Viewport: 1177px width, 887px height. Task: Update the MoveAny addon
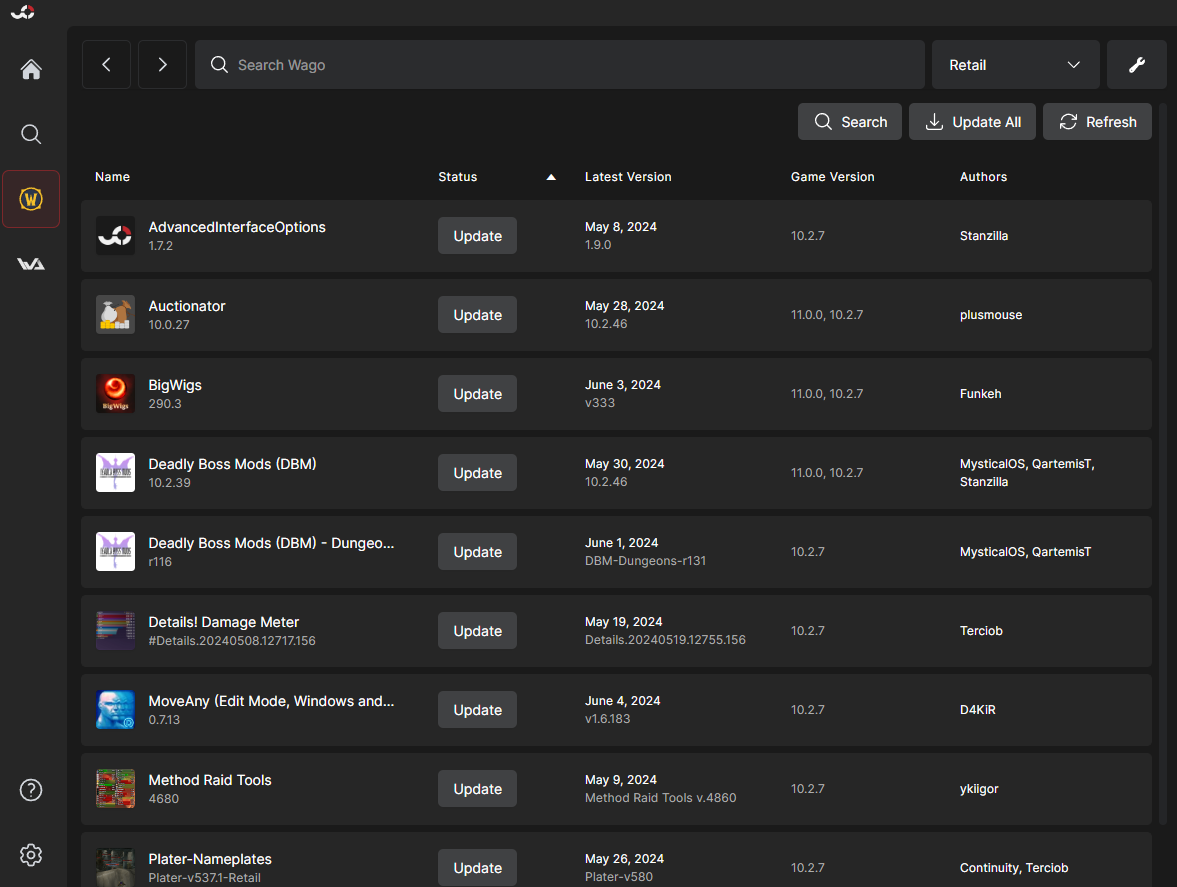[477, 710]
